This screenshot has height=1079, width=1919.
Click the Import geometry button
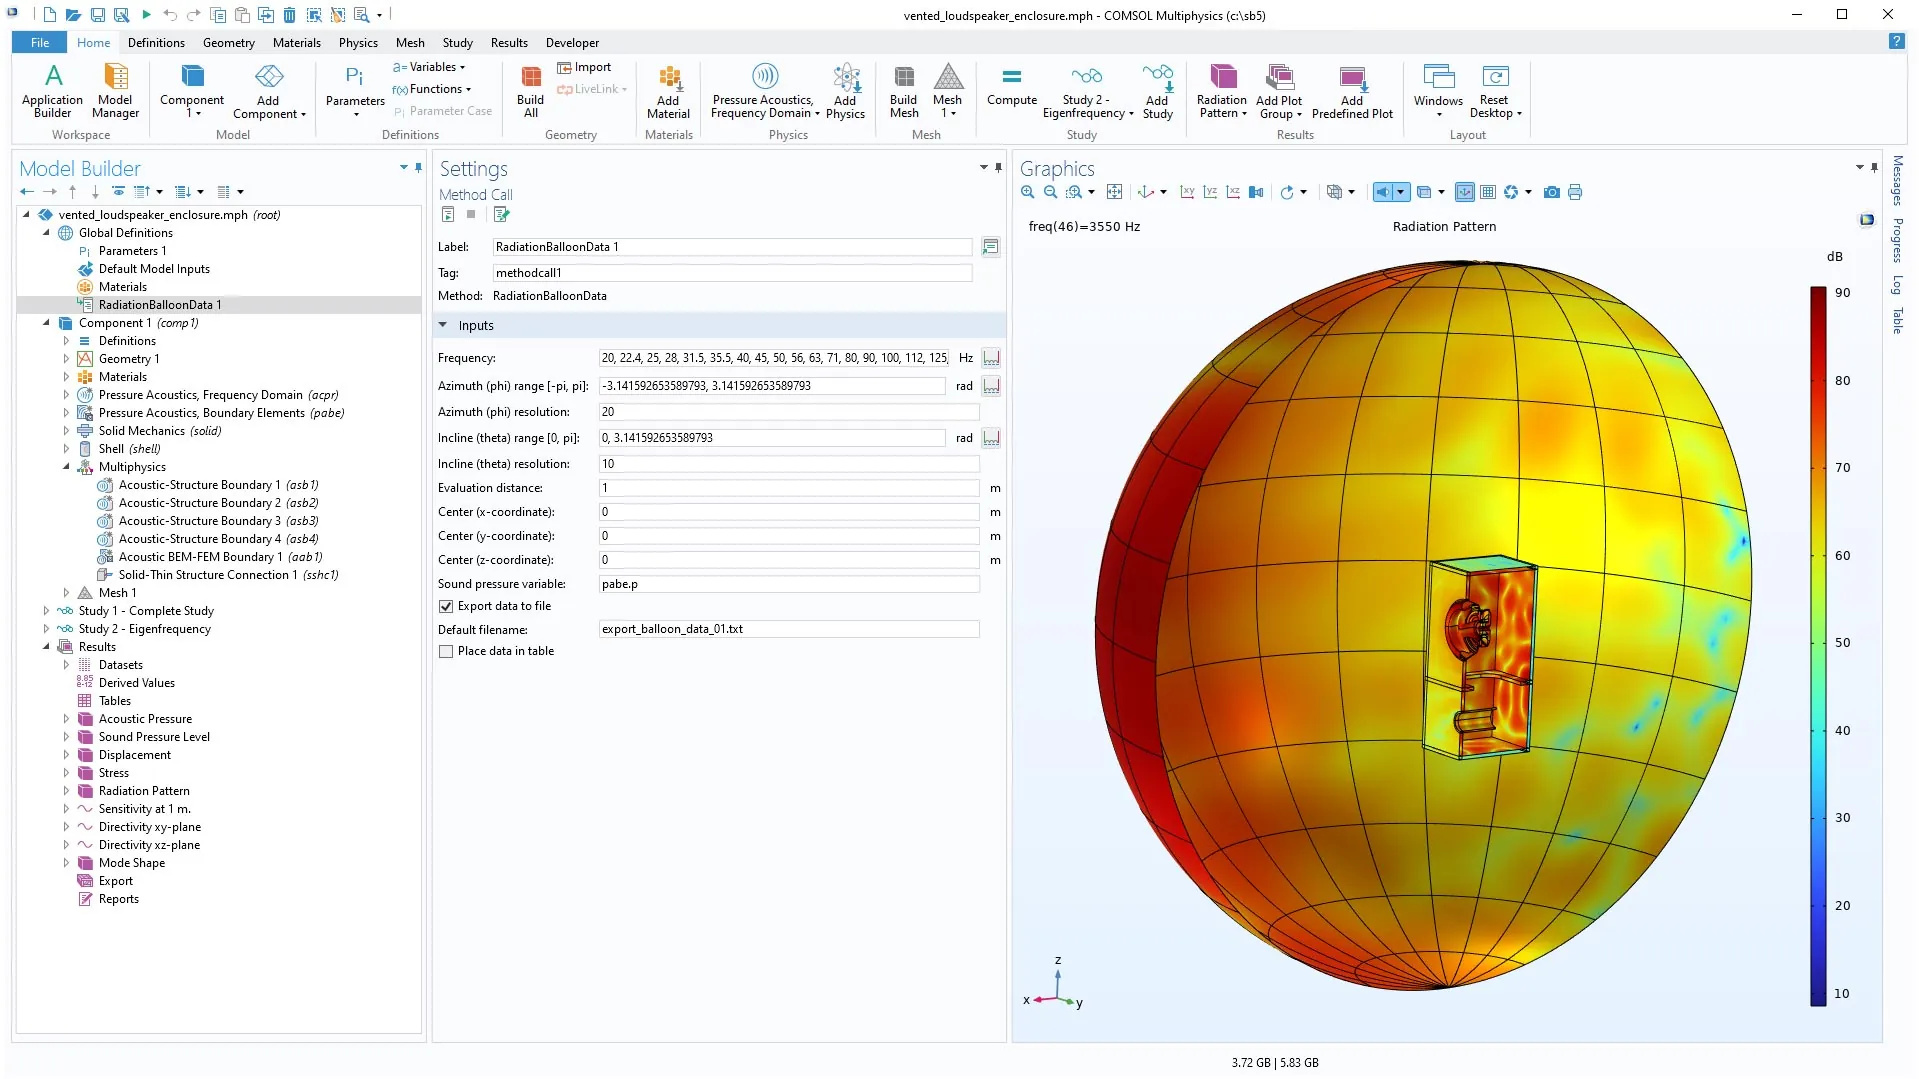pyautogui.click(x=585, y=67)
